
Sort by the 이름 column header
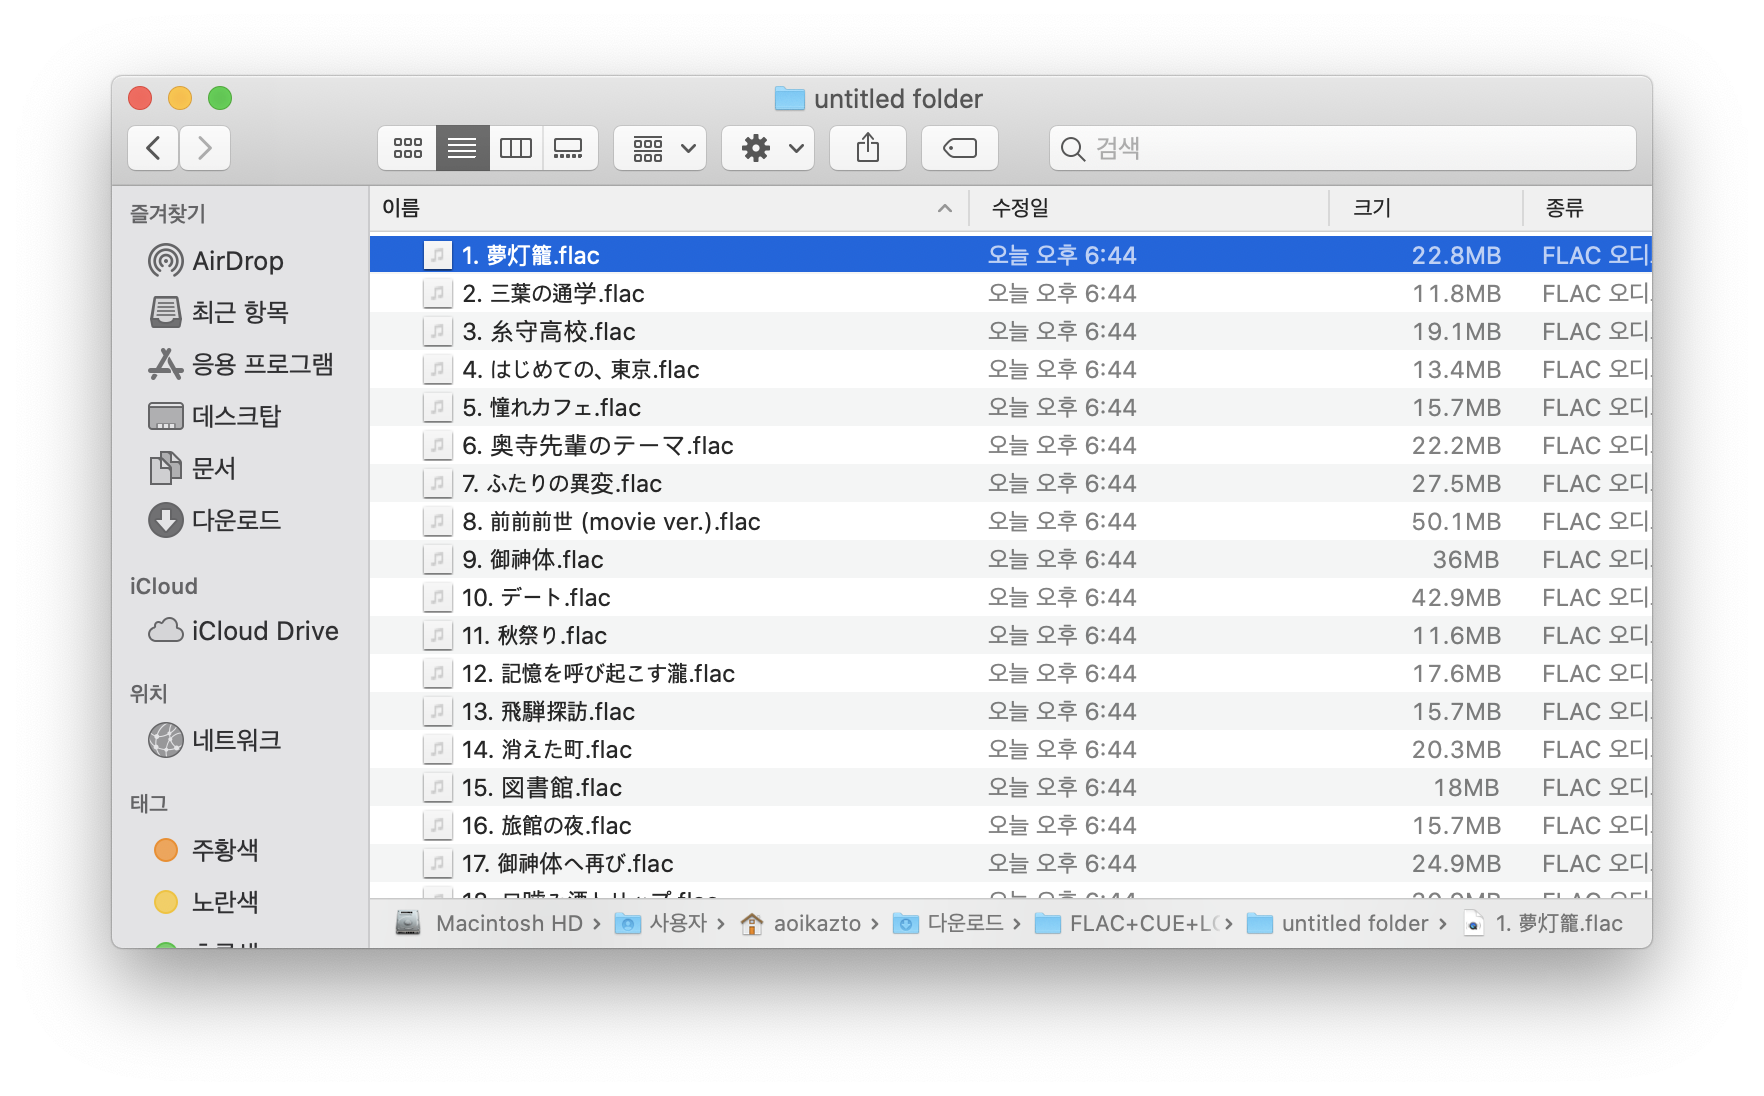click(669, 208)
